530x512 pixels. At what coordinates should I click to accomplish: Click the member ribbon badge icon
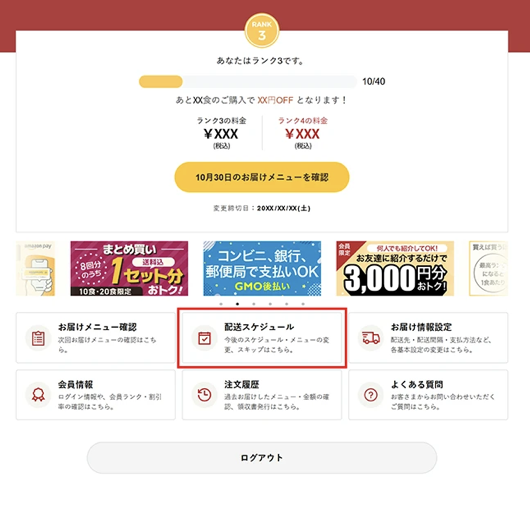(38, 395)
